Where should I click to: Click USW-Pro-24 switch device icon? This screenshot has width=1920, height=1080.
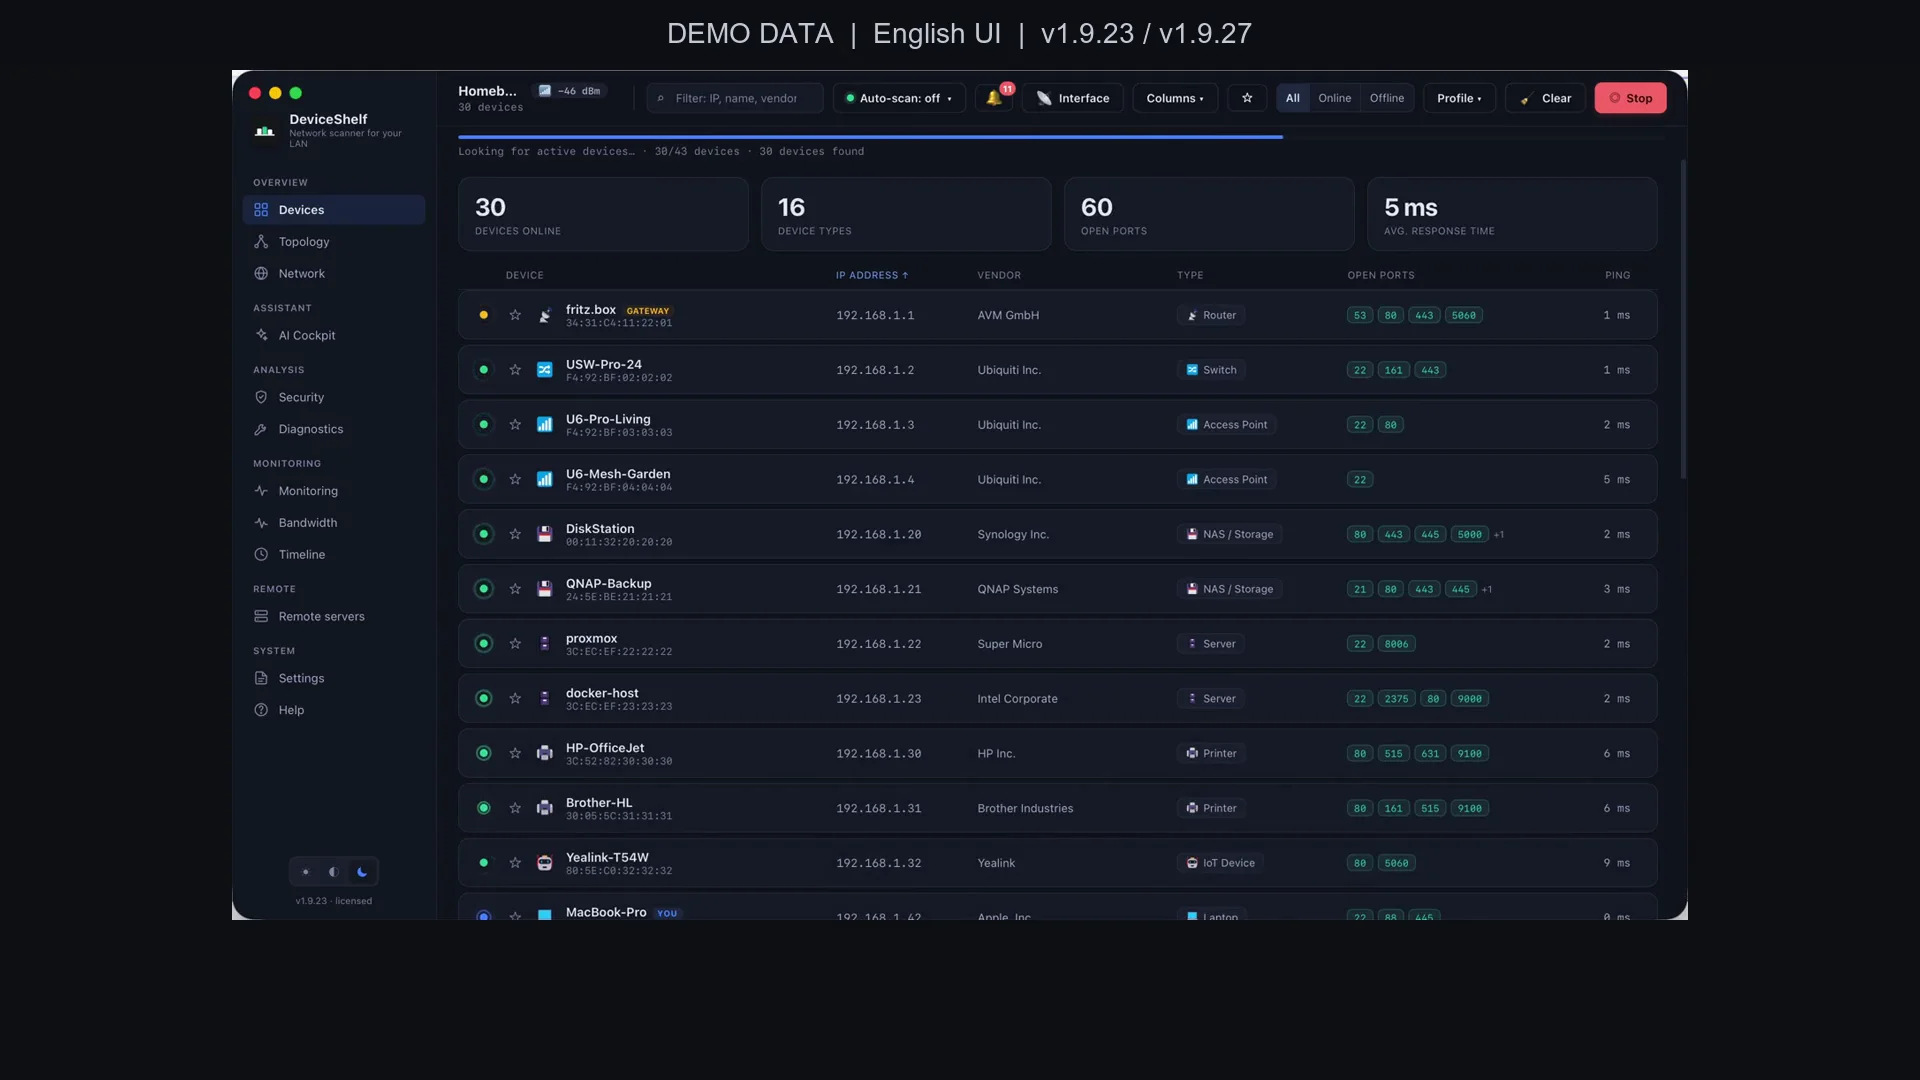coord(545,370)
